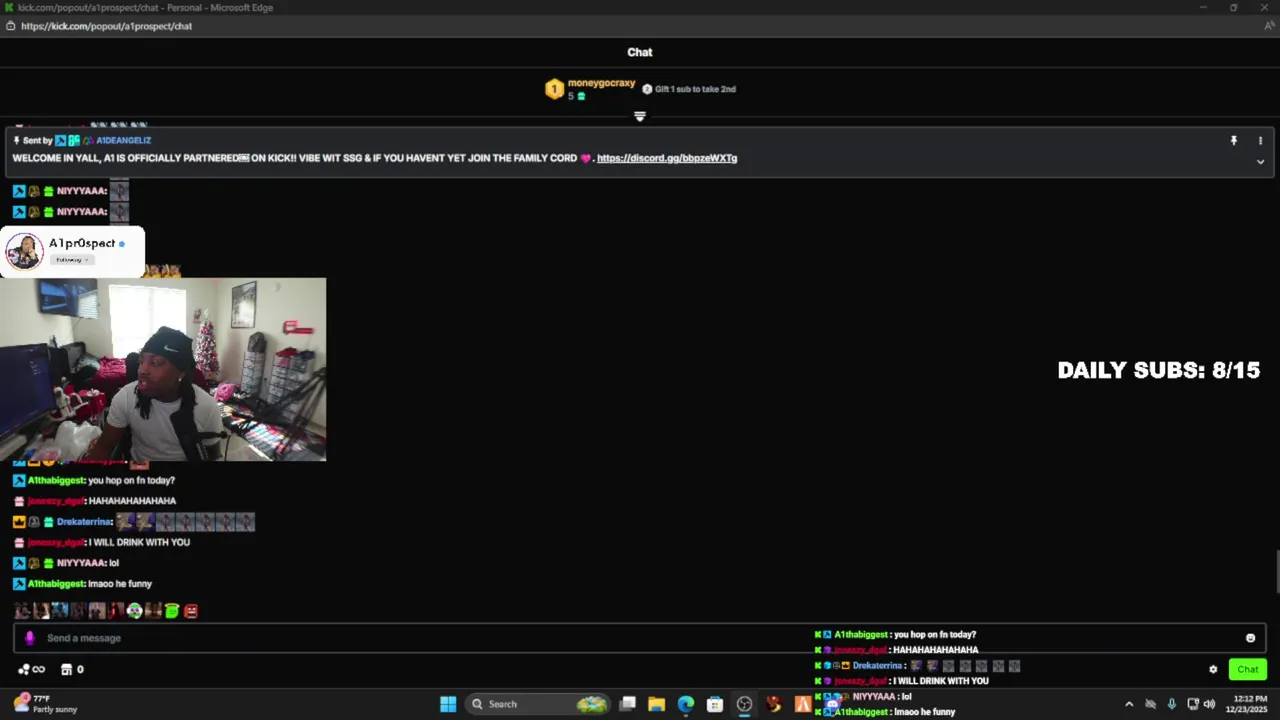Open the network tray icon

click(1193, 704)
